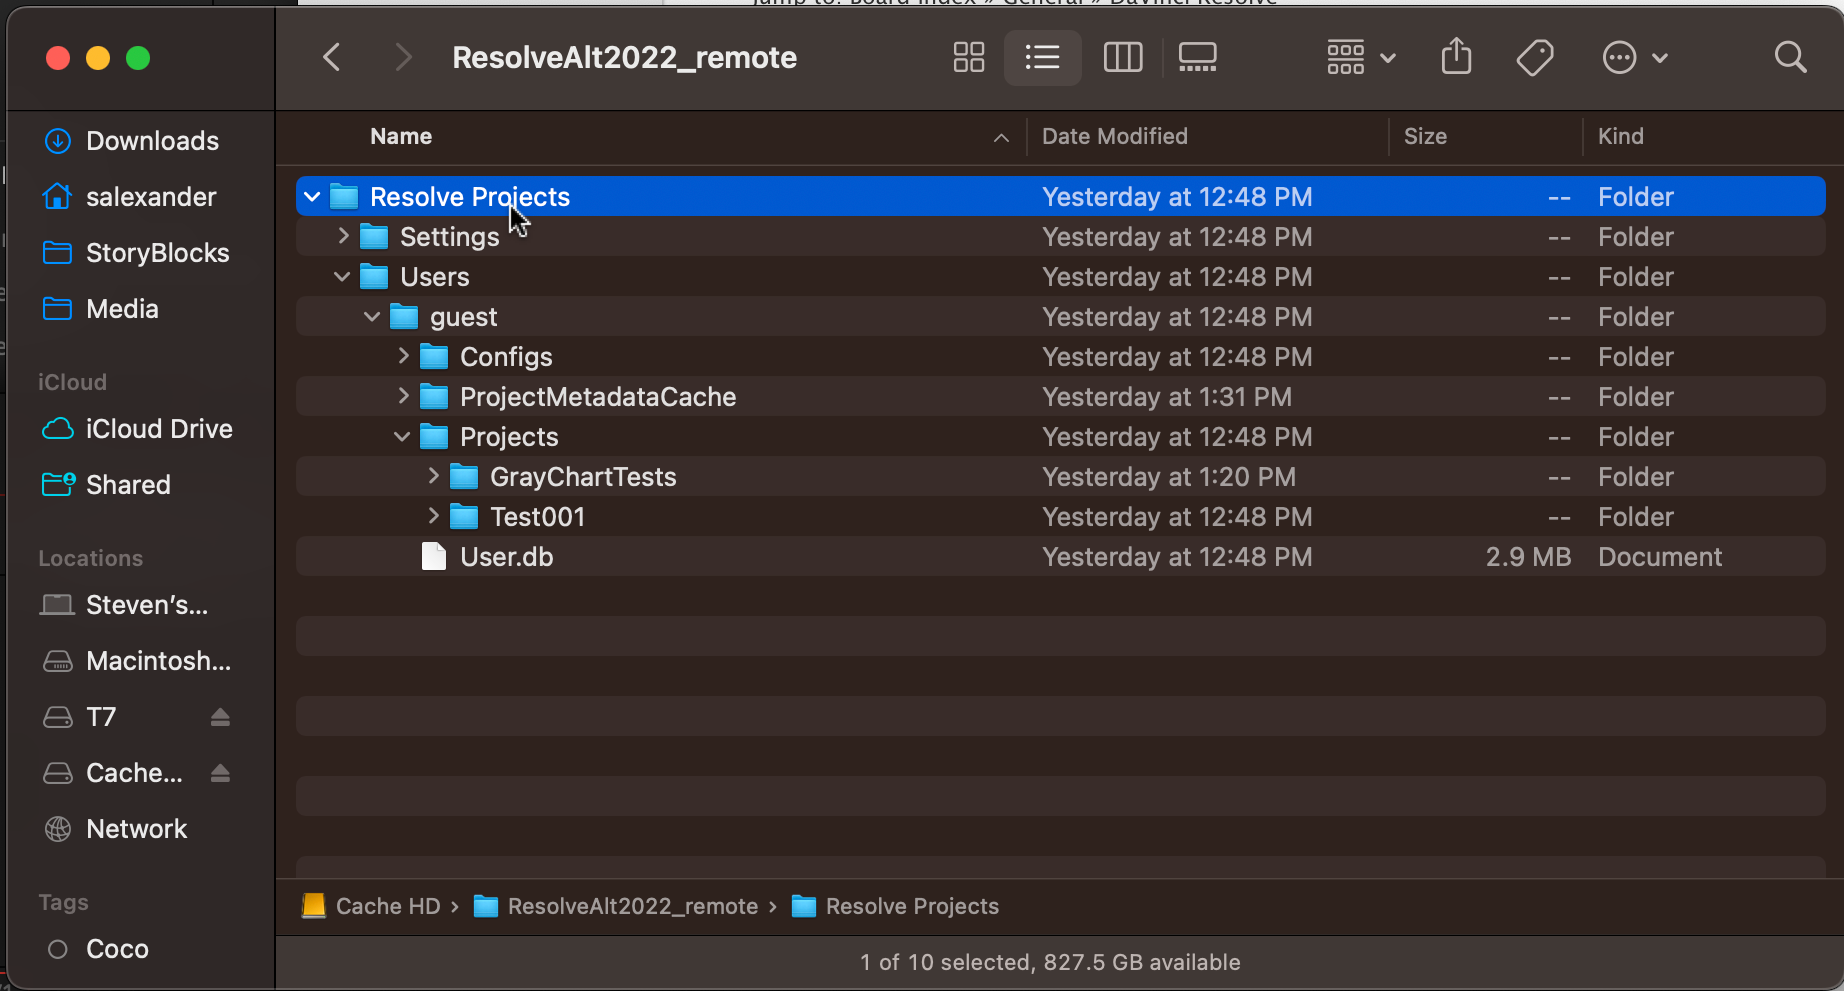1844x991 pixels.
Task: Collapse the Projects folder
Action: click(402, 437)
